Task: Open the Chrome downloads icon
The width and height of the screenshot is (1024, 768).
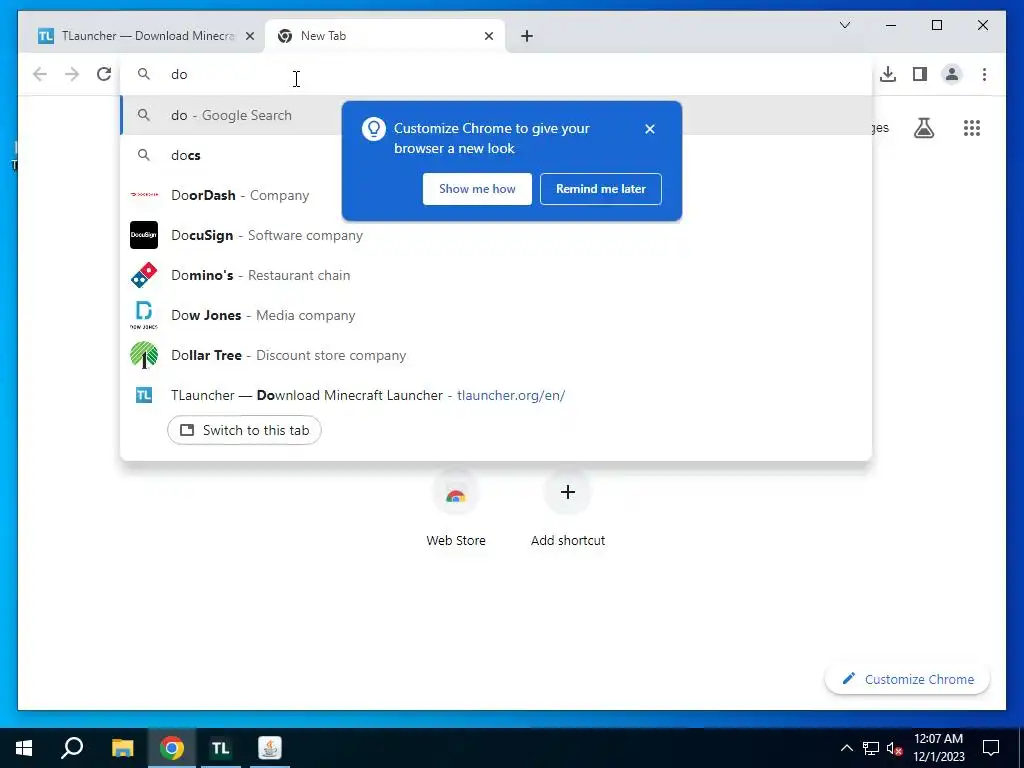Action: tap(888, 74)
